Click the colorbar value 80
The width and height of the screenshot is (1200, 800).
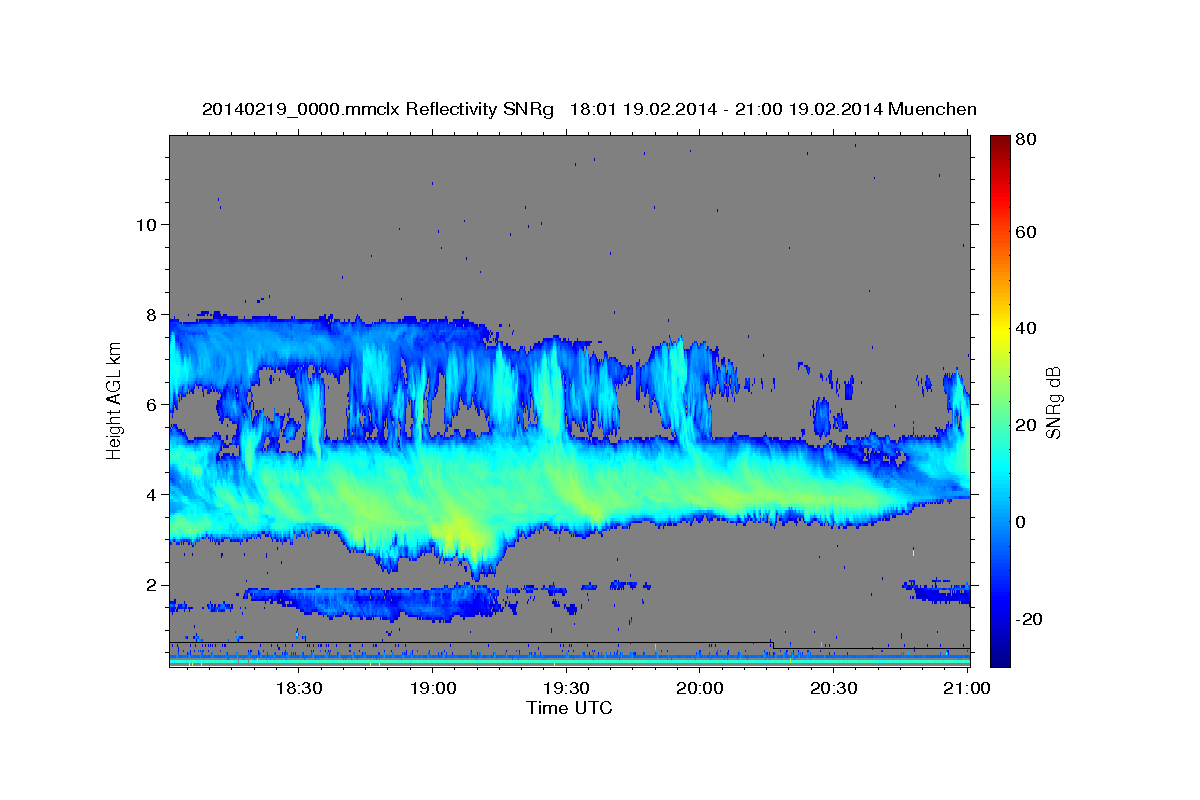(1028, 140)
